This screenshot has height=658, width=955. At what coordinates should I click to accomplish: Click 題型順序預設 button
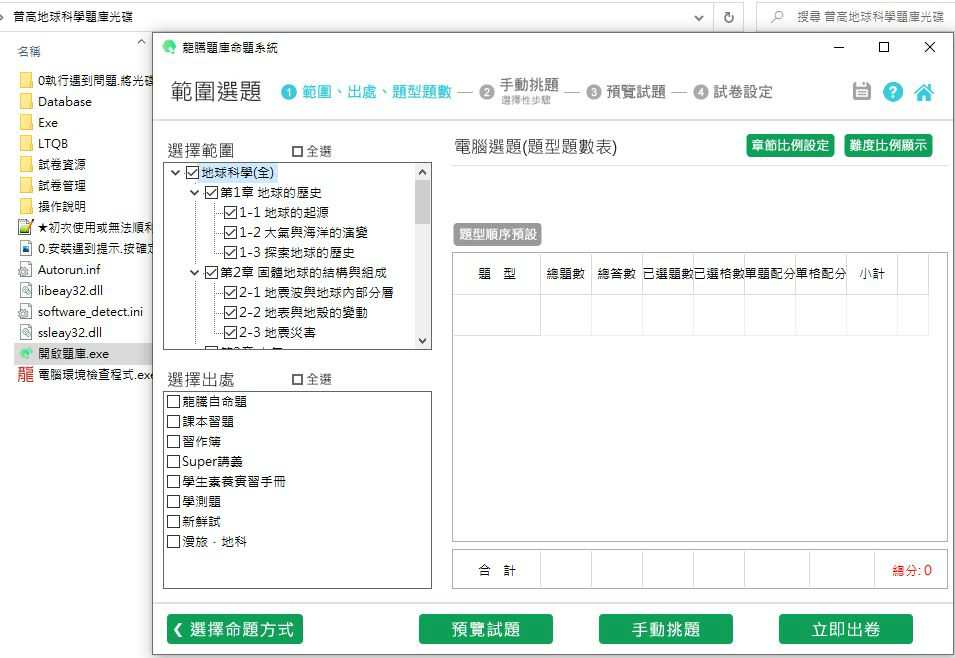tap(497, 234)
